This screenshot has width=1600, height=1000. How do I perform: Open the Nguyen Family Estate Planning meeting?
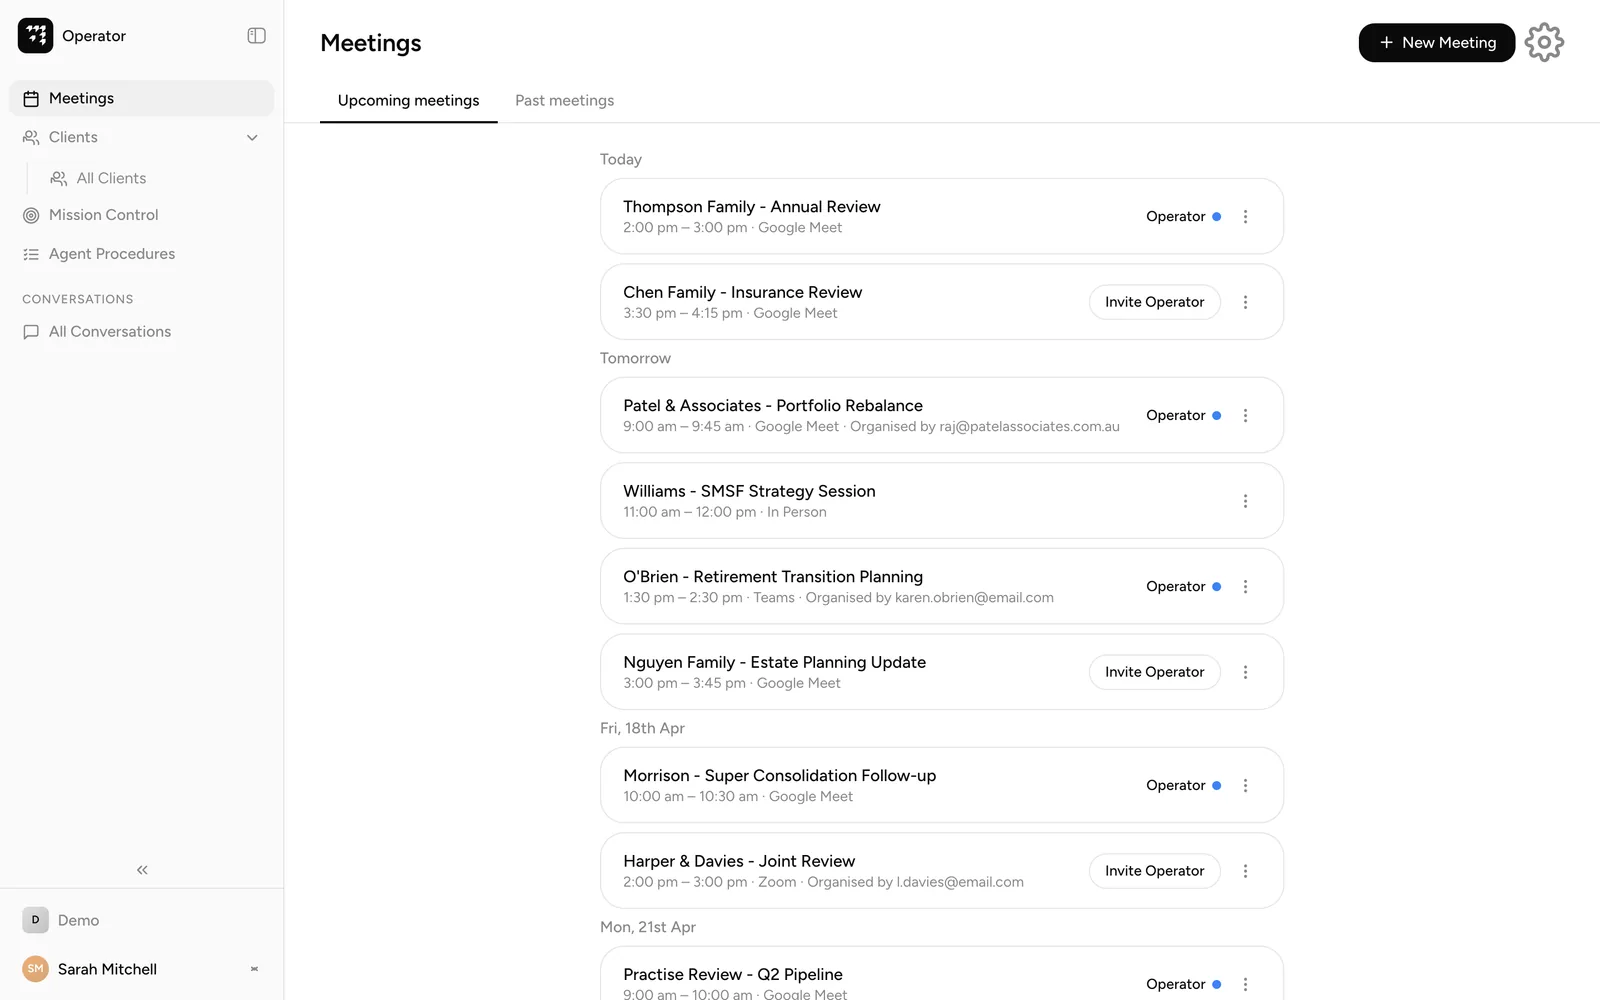click(941, 672)
